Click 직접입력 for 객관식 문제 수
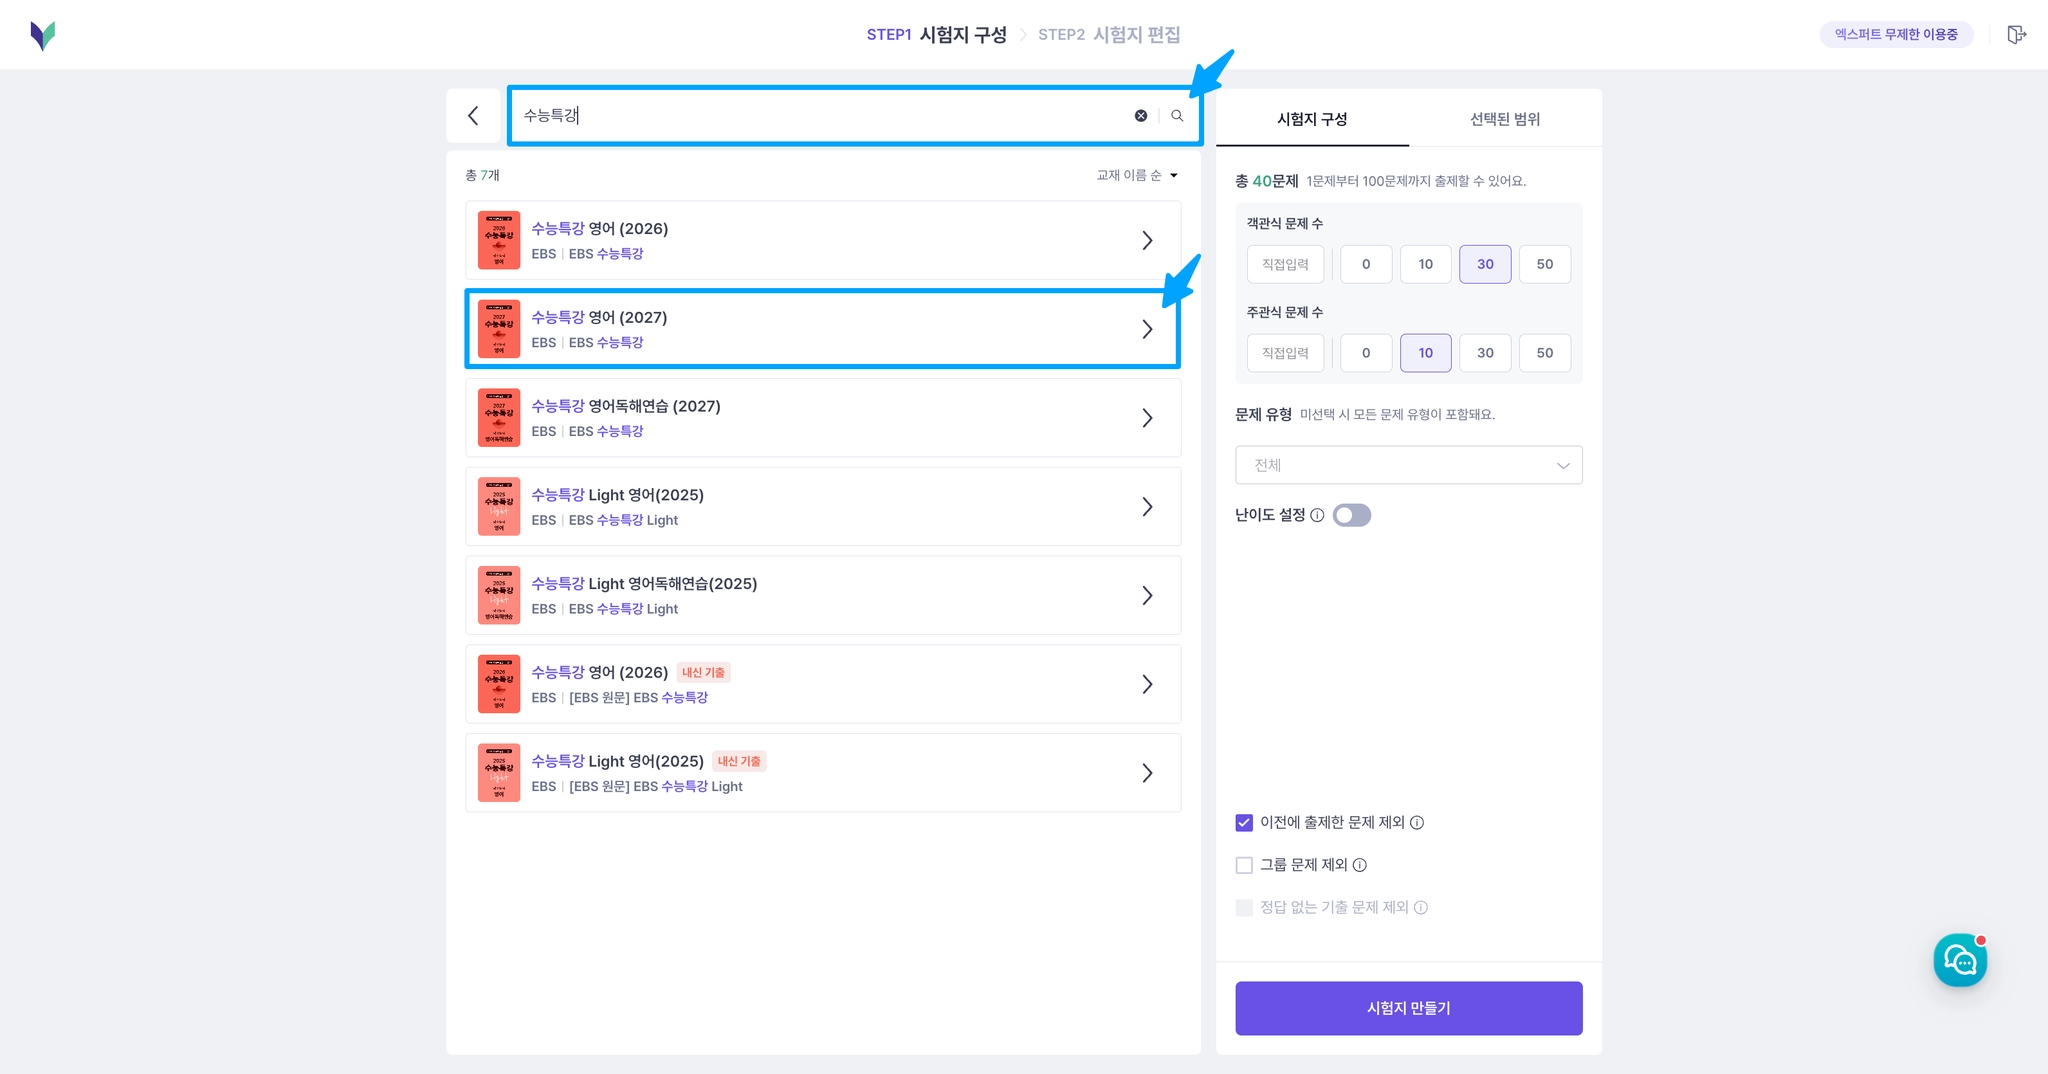 1285,264
